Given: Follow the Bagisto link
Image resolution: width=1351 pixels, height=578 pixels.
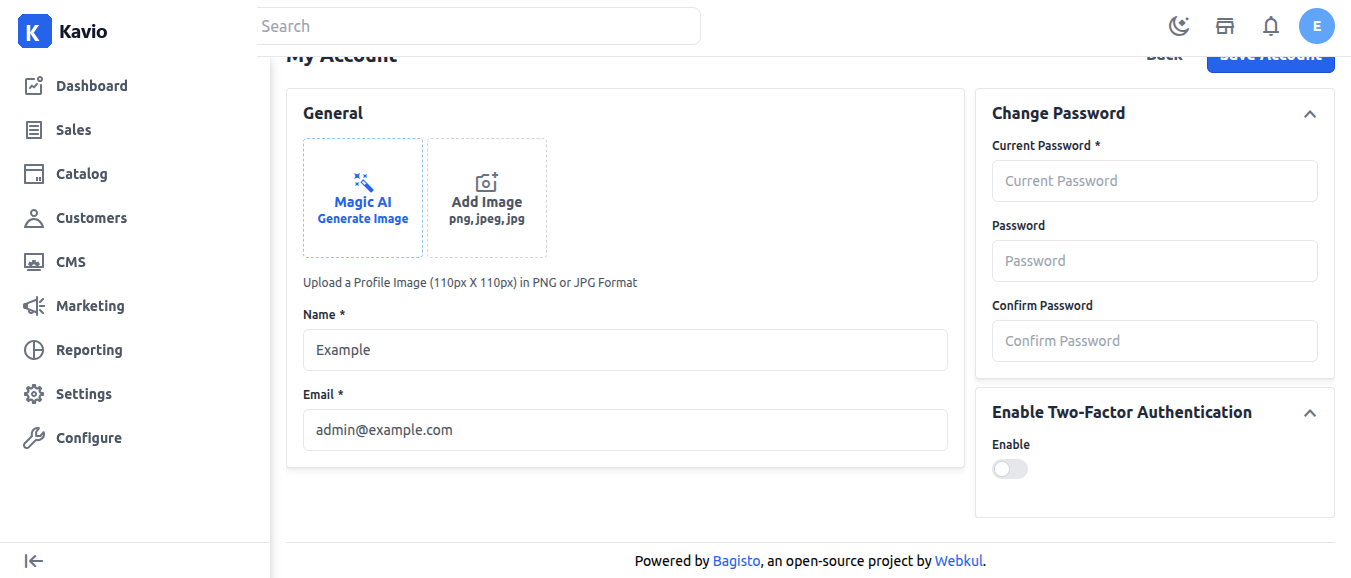Looking at the screenshot, I should coord(737,561).
